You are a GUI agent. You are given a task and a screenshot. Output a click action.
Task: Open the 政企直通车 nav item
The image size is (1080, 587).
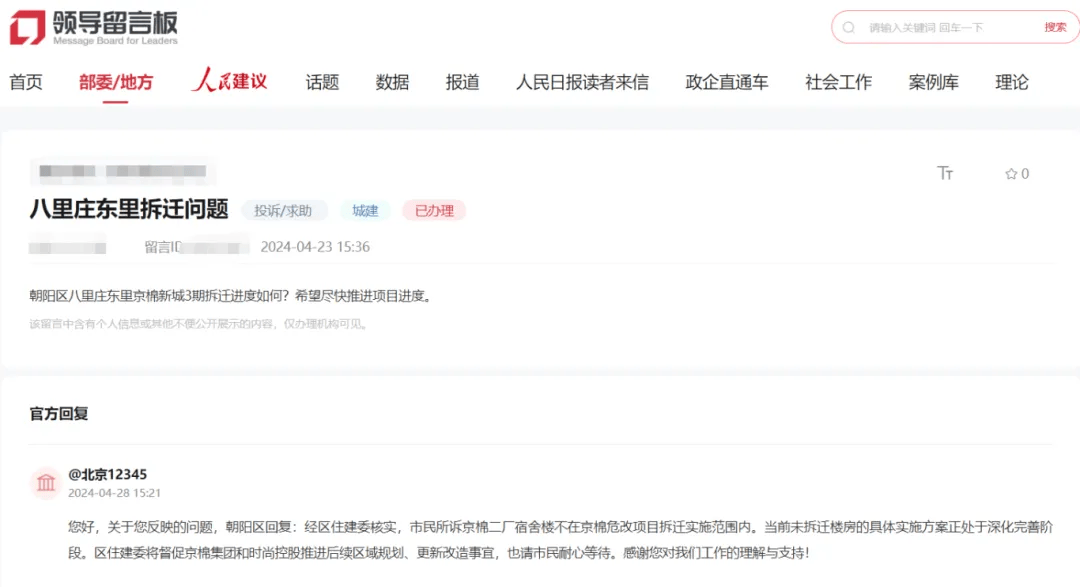[x=727, y=82]
